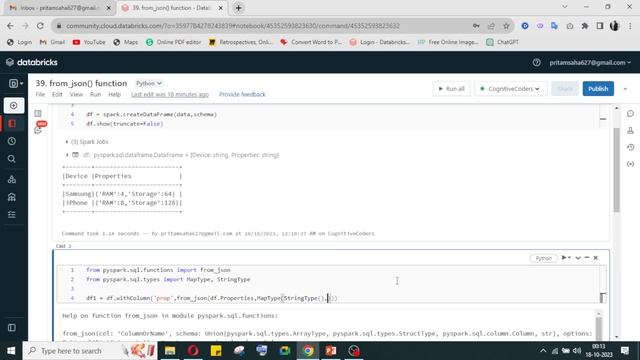This screenshot has width=640, height=360.
Task: Open the Python language dropdown
Action: (x=149, y=83)
